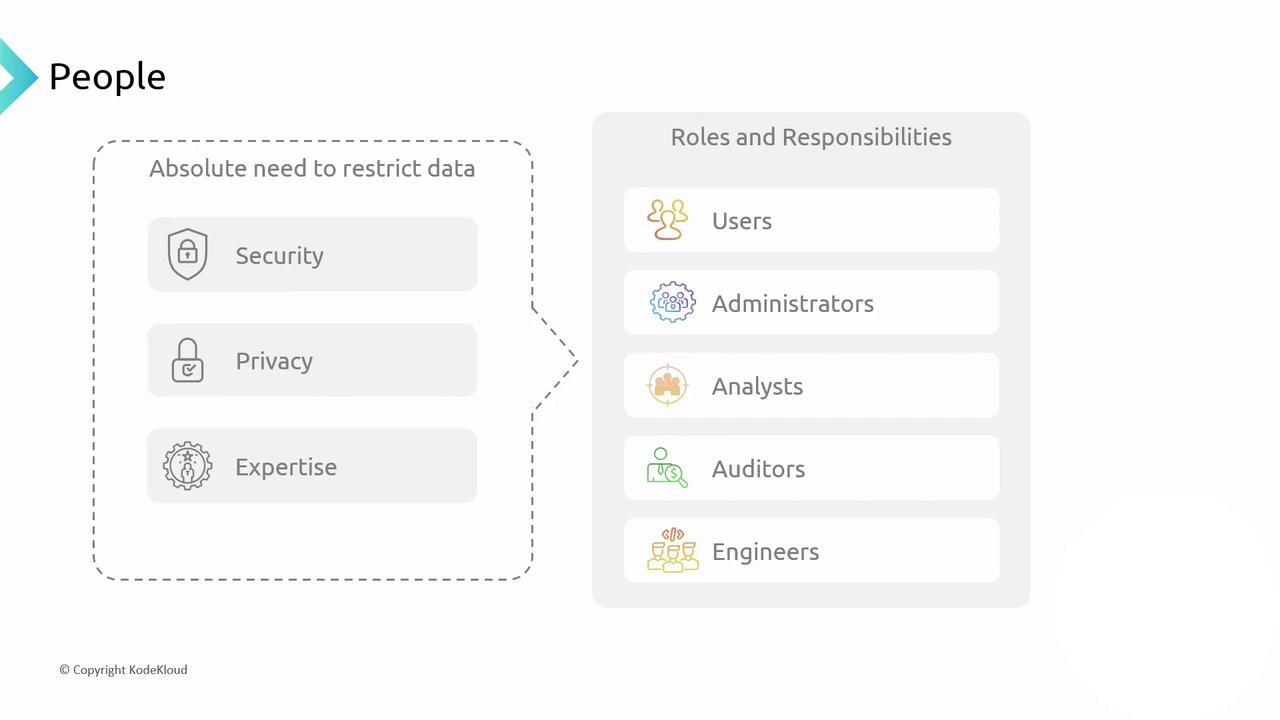Click the Copyright KodeKloud footer text
This screenshot has height=720, width=1280.
(123, 670)
